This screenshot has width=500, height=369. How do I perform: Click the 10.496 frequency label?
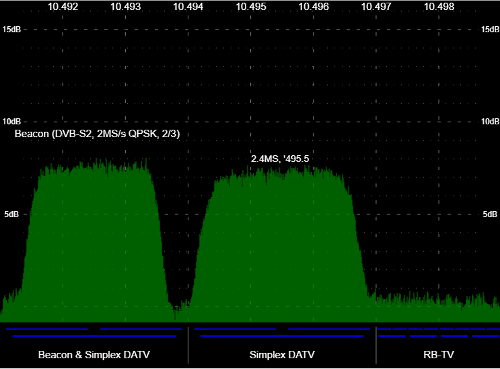(x=314, y=6)
